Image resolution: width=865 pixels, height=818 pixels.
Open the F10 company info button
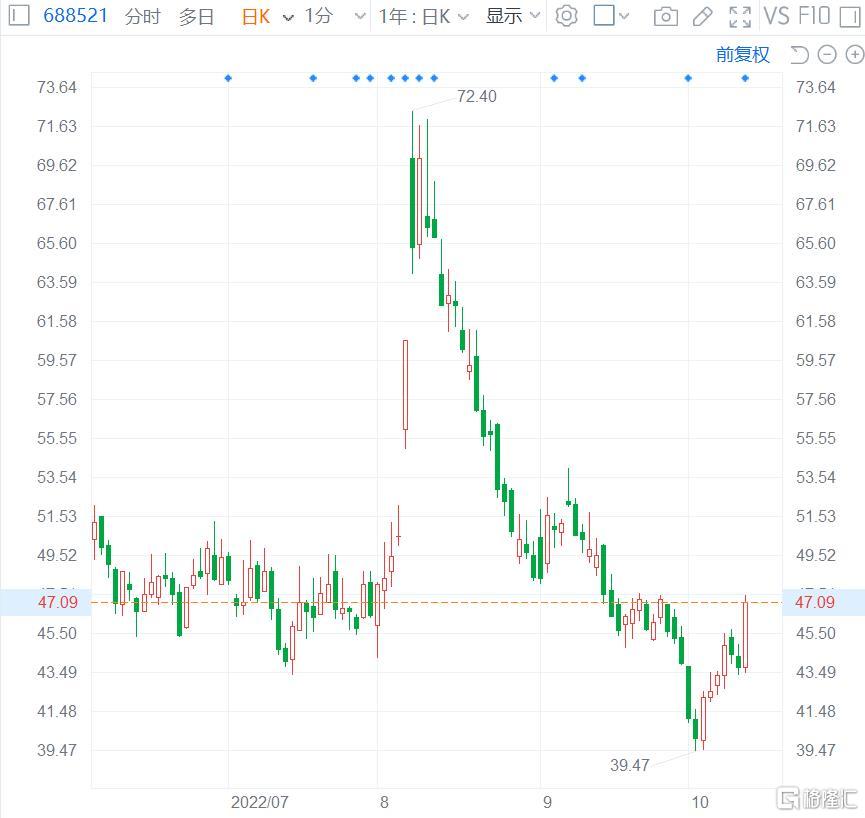tap(814, 16)
